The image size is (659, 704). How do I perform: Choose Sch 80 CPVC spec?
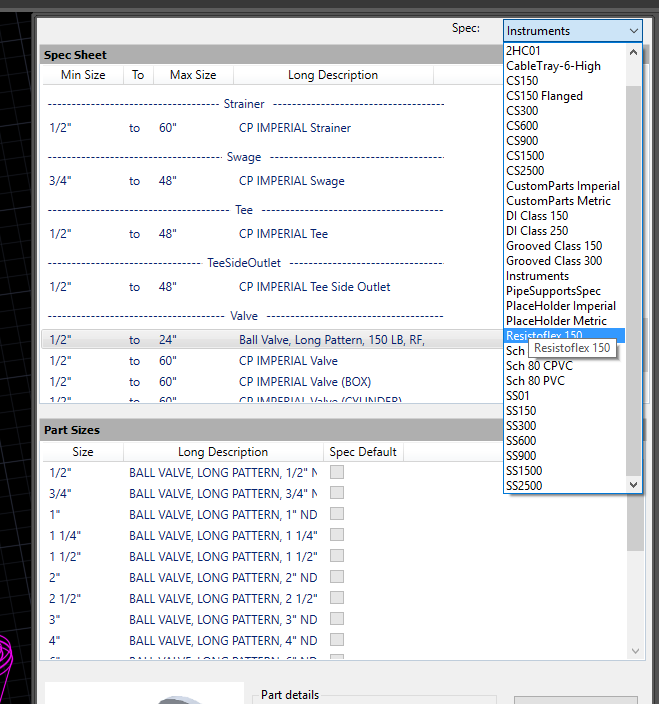[x=565, y=366]
